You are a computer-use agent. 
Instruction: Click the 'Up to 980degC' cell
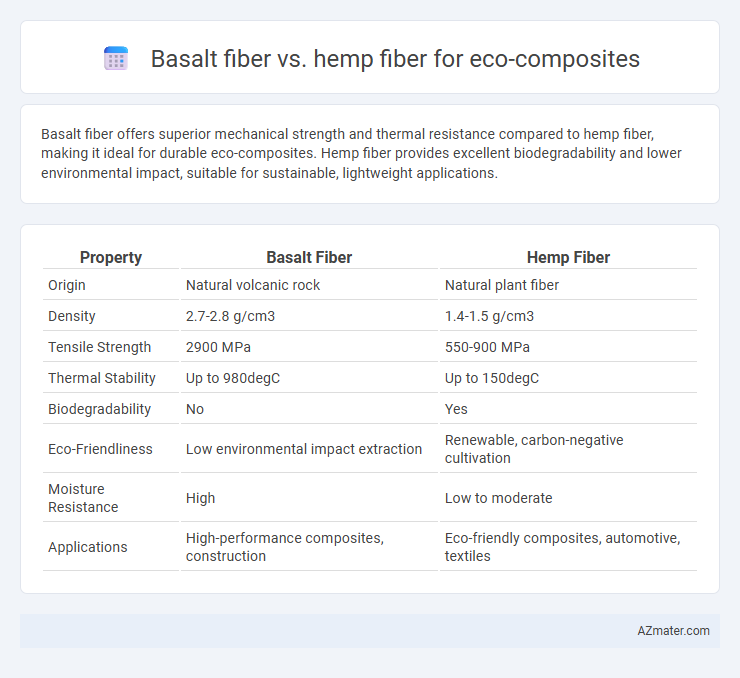point(233,378)
